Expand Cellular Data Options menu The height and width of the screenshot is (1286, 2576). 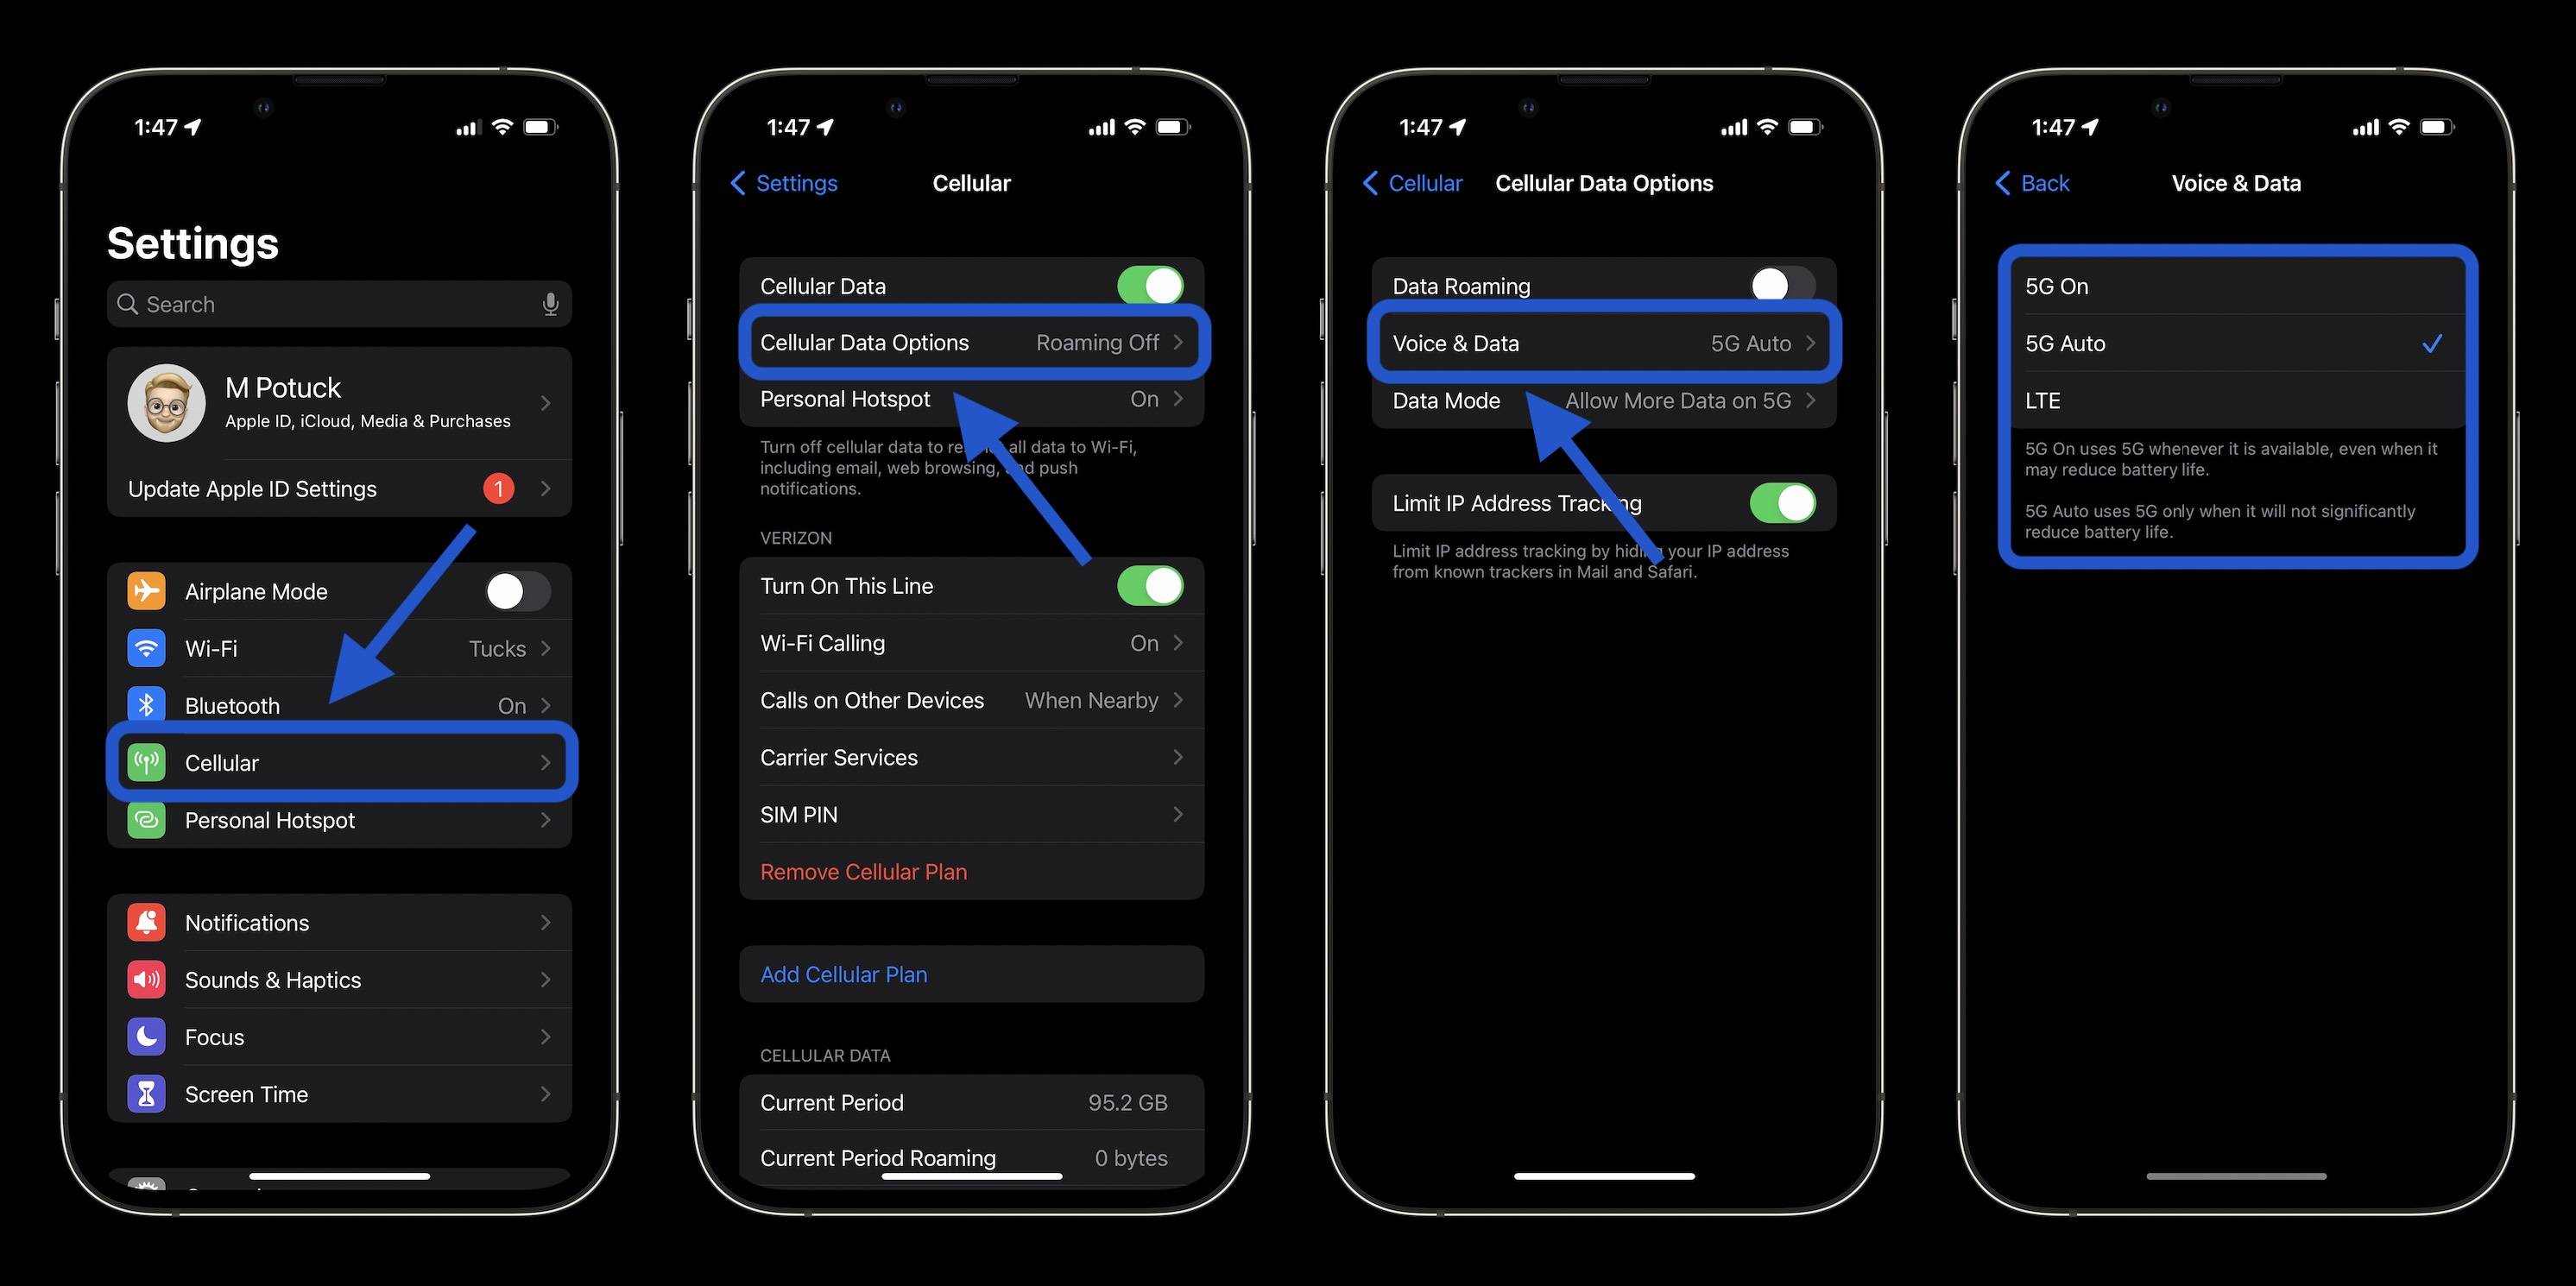coord(971,342)
